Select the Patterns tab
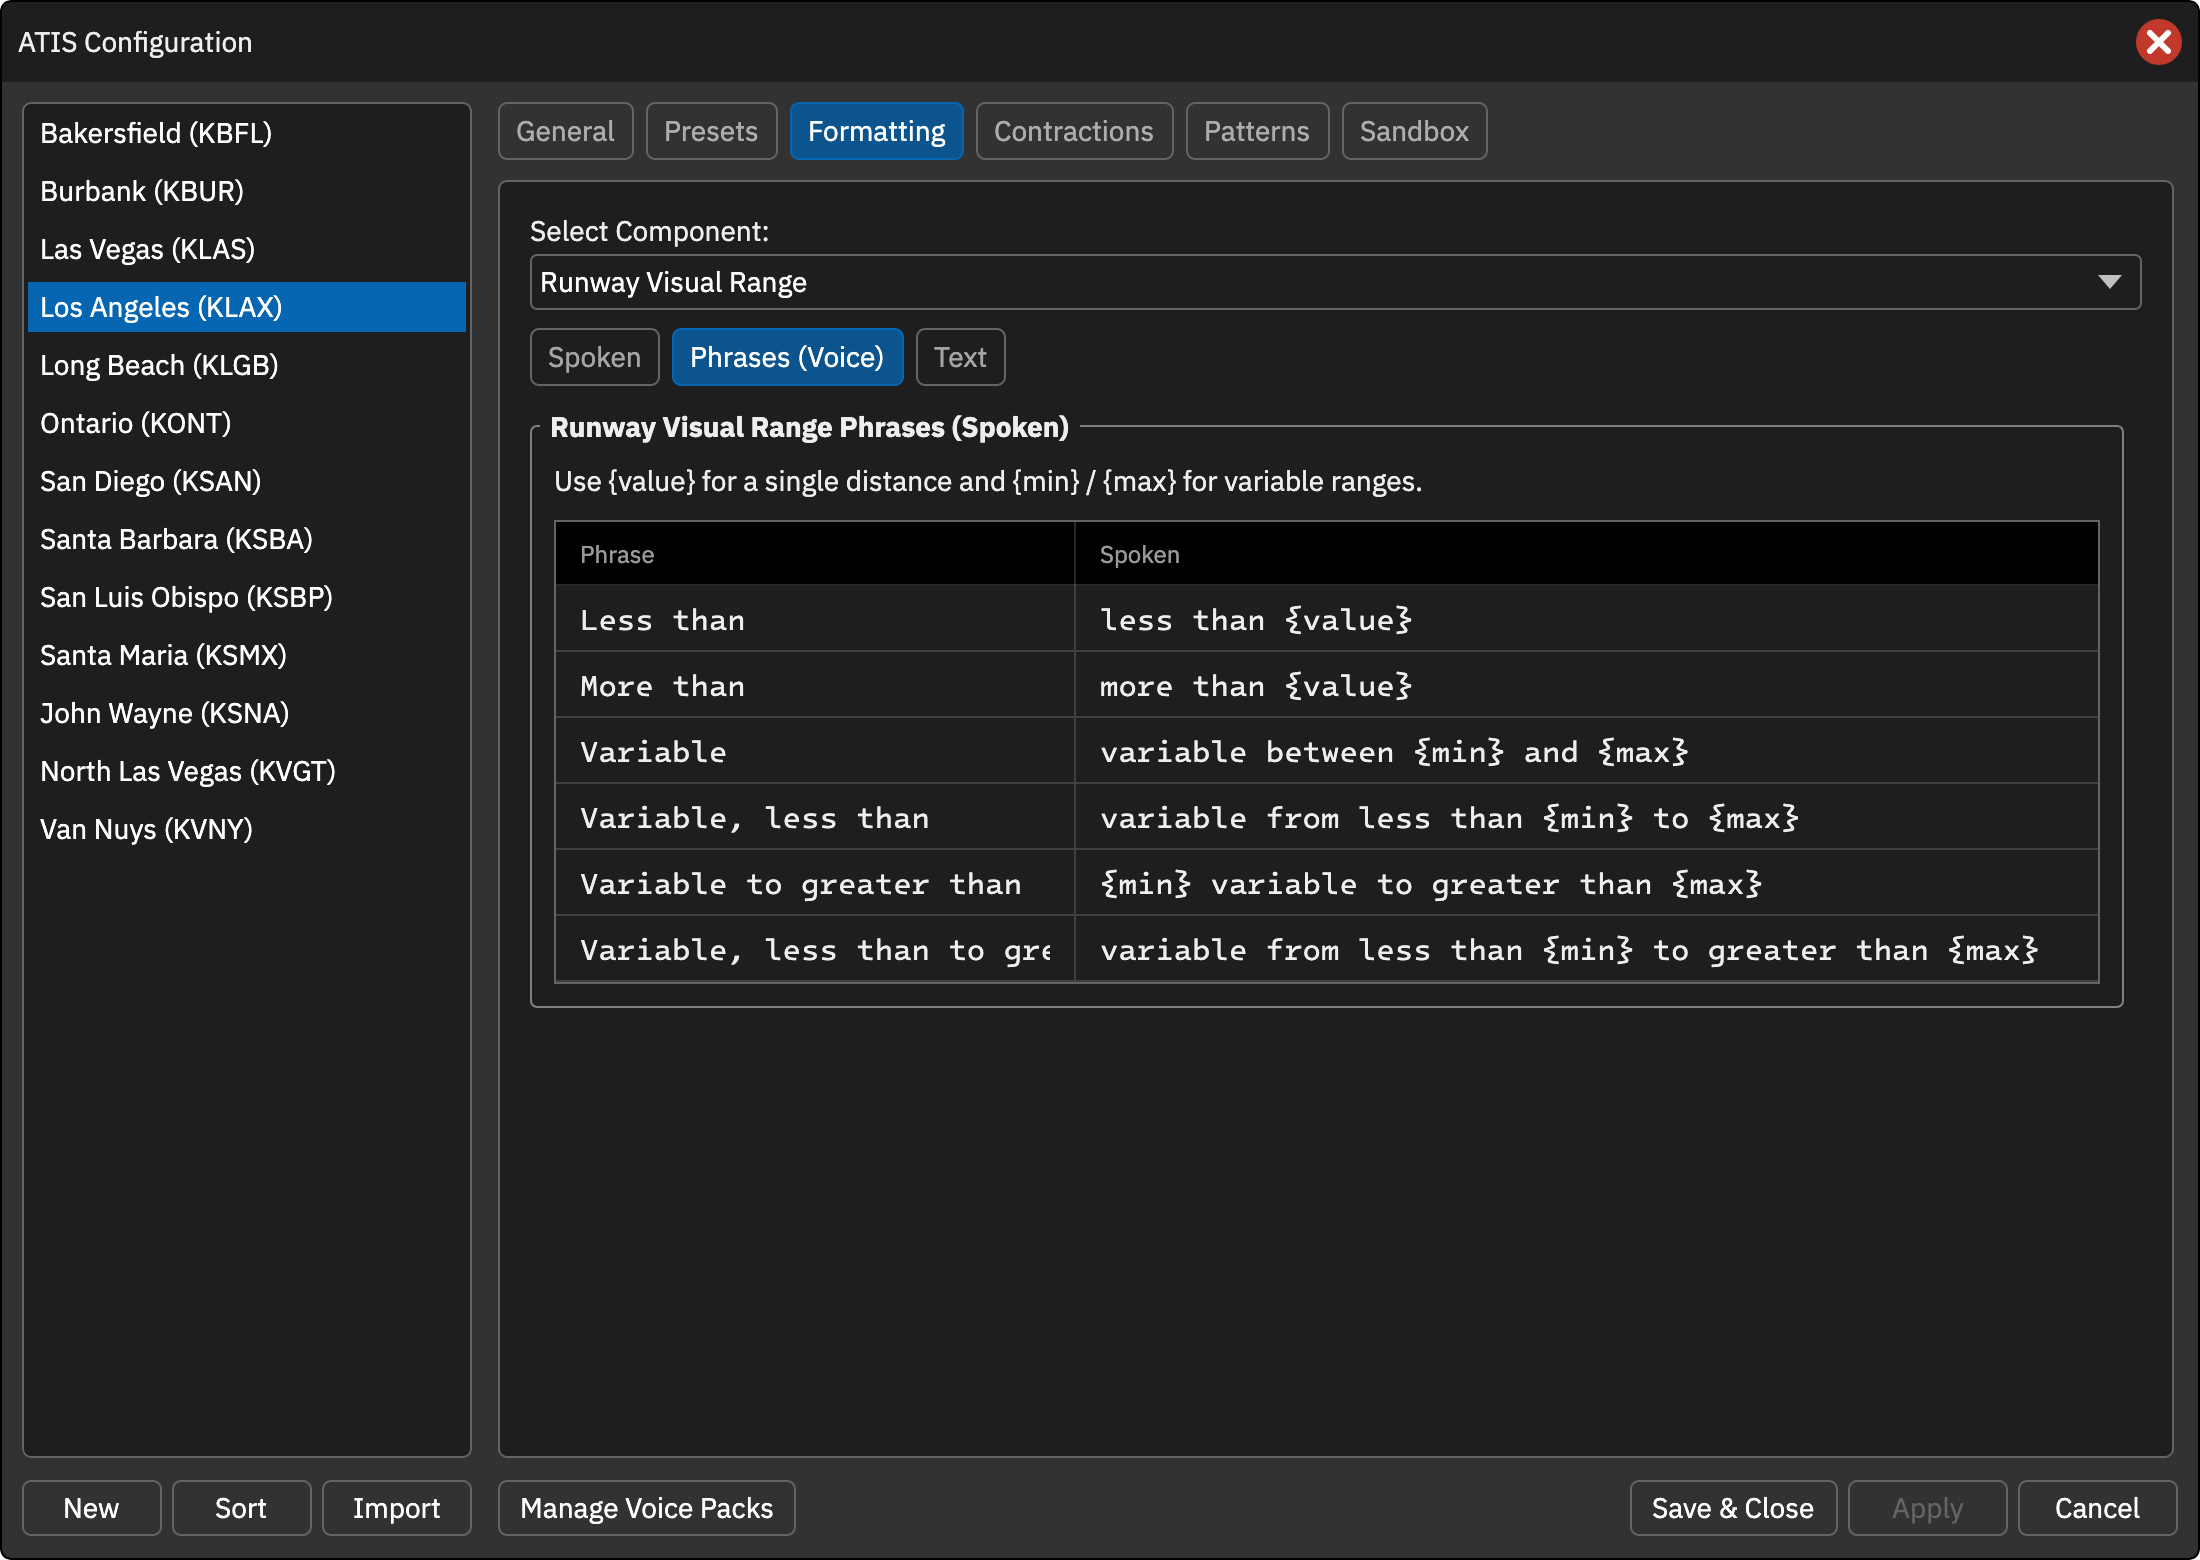The width and height of the screenshot is (2200, 1560). (1257, 131)
